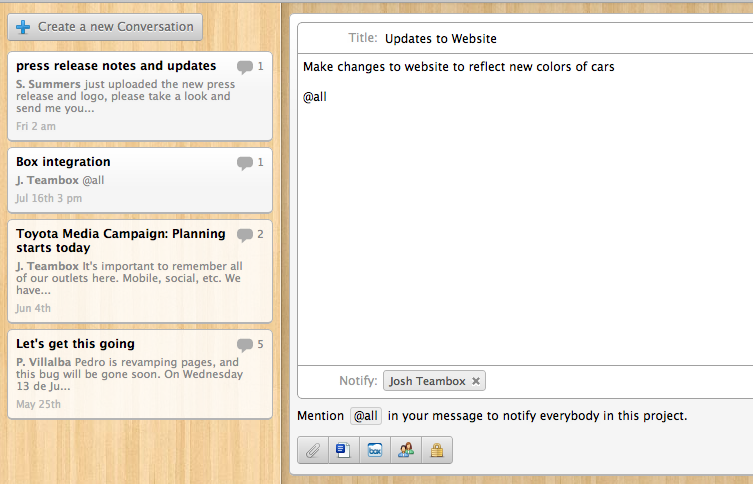Click comment bubble icon on Box integration
The height and width of the screenshot is (484, 753).
tap(245, 163)
